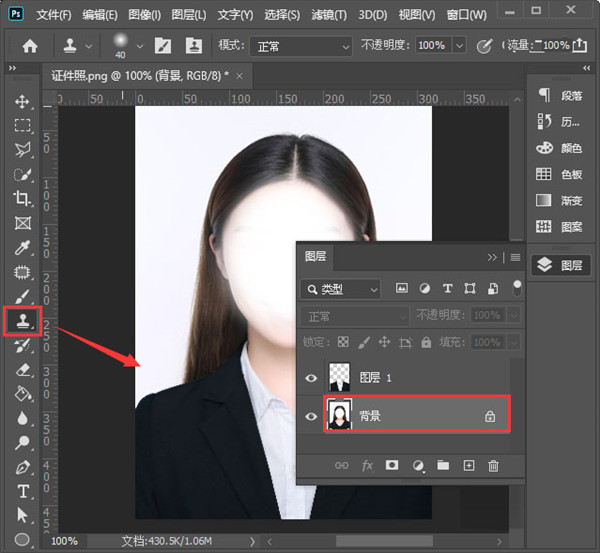600x553 pixels.
Task: Pick the Eyedropper tool
Action: (x=22, y=248)
